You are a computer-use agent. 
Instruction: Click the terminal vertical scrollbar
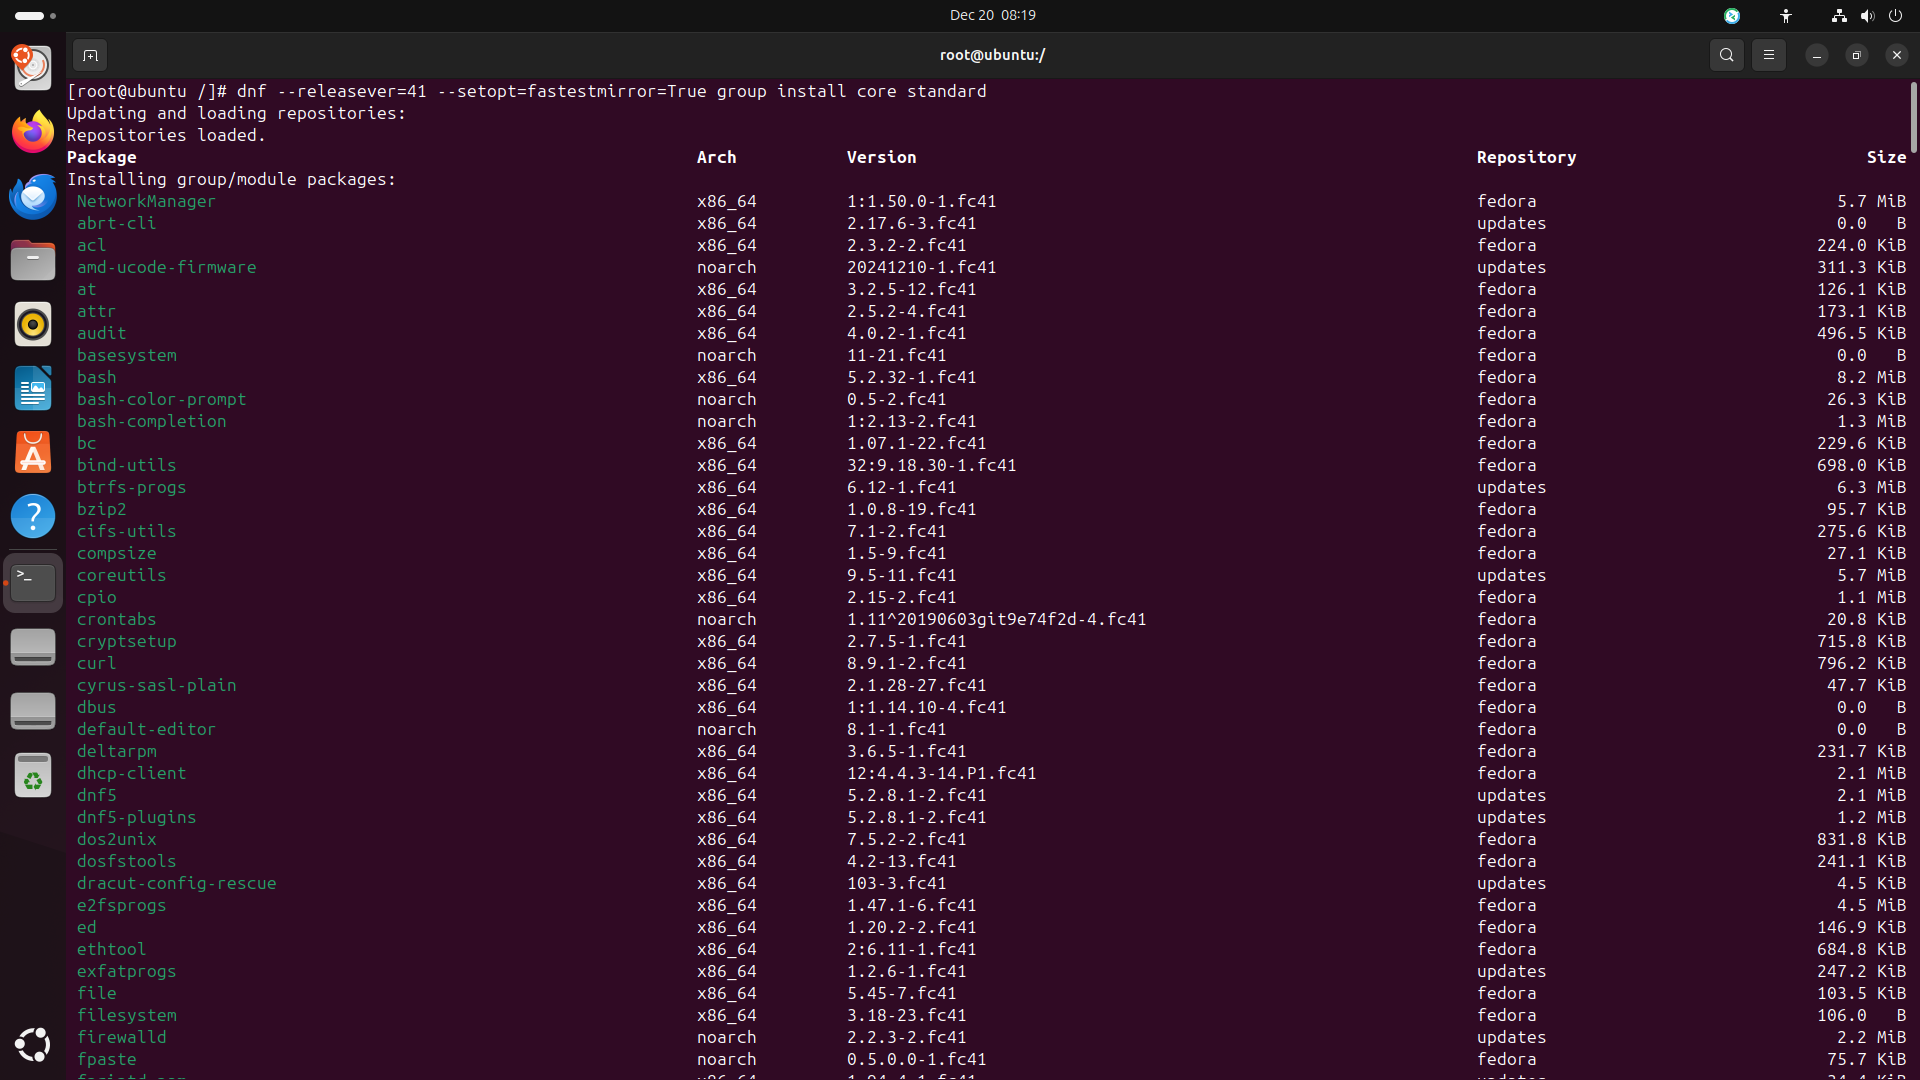pos(1913,118)
